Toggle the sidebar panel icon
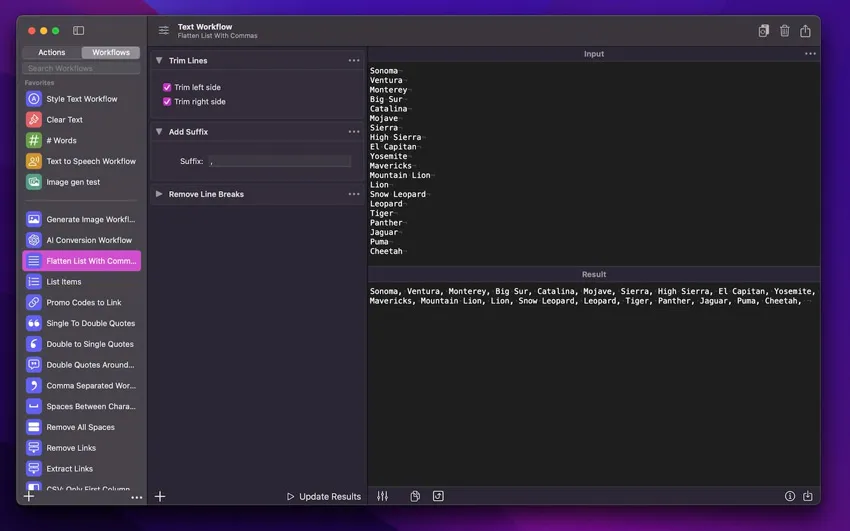 tap(79, 31)
